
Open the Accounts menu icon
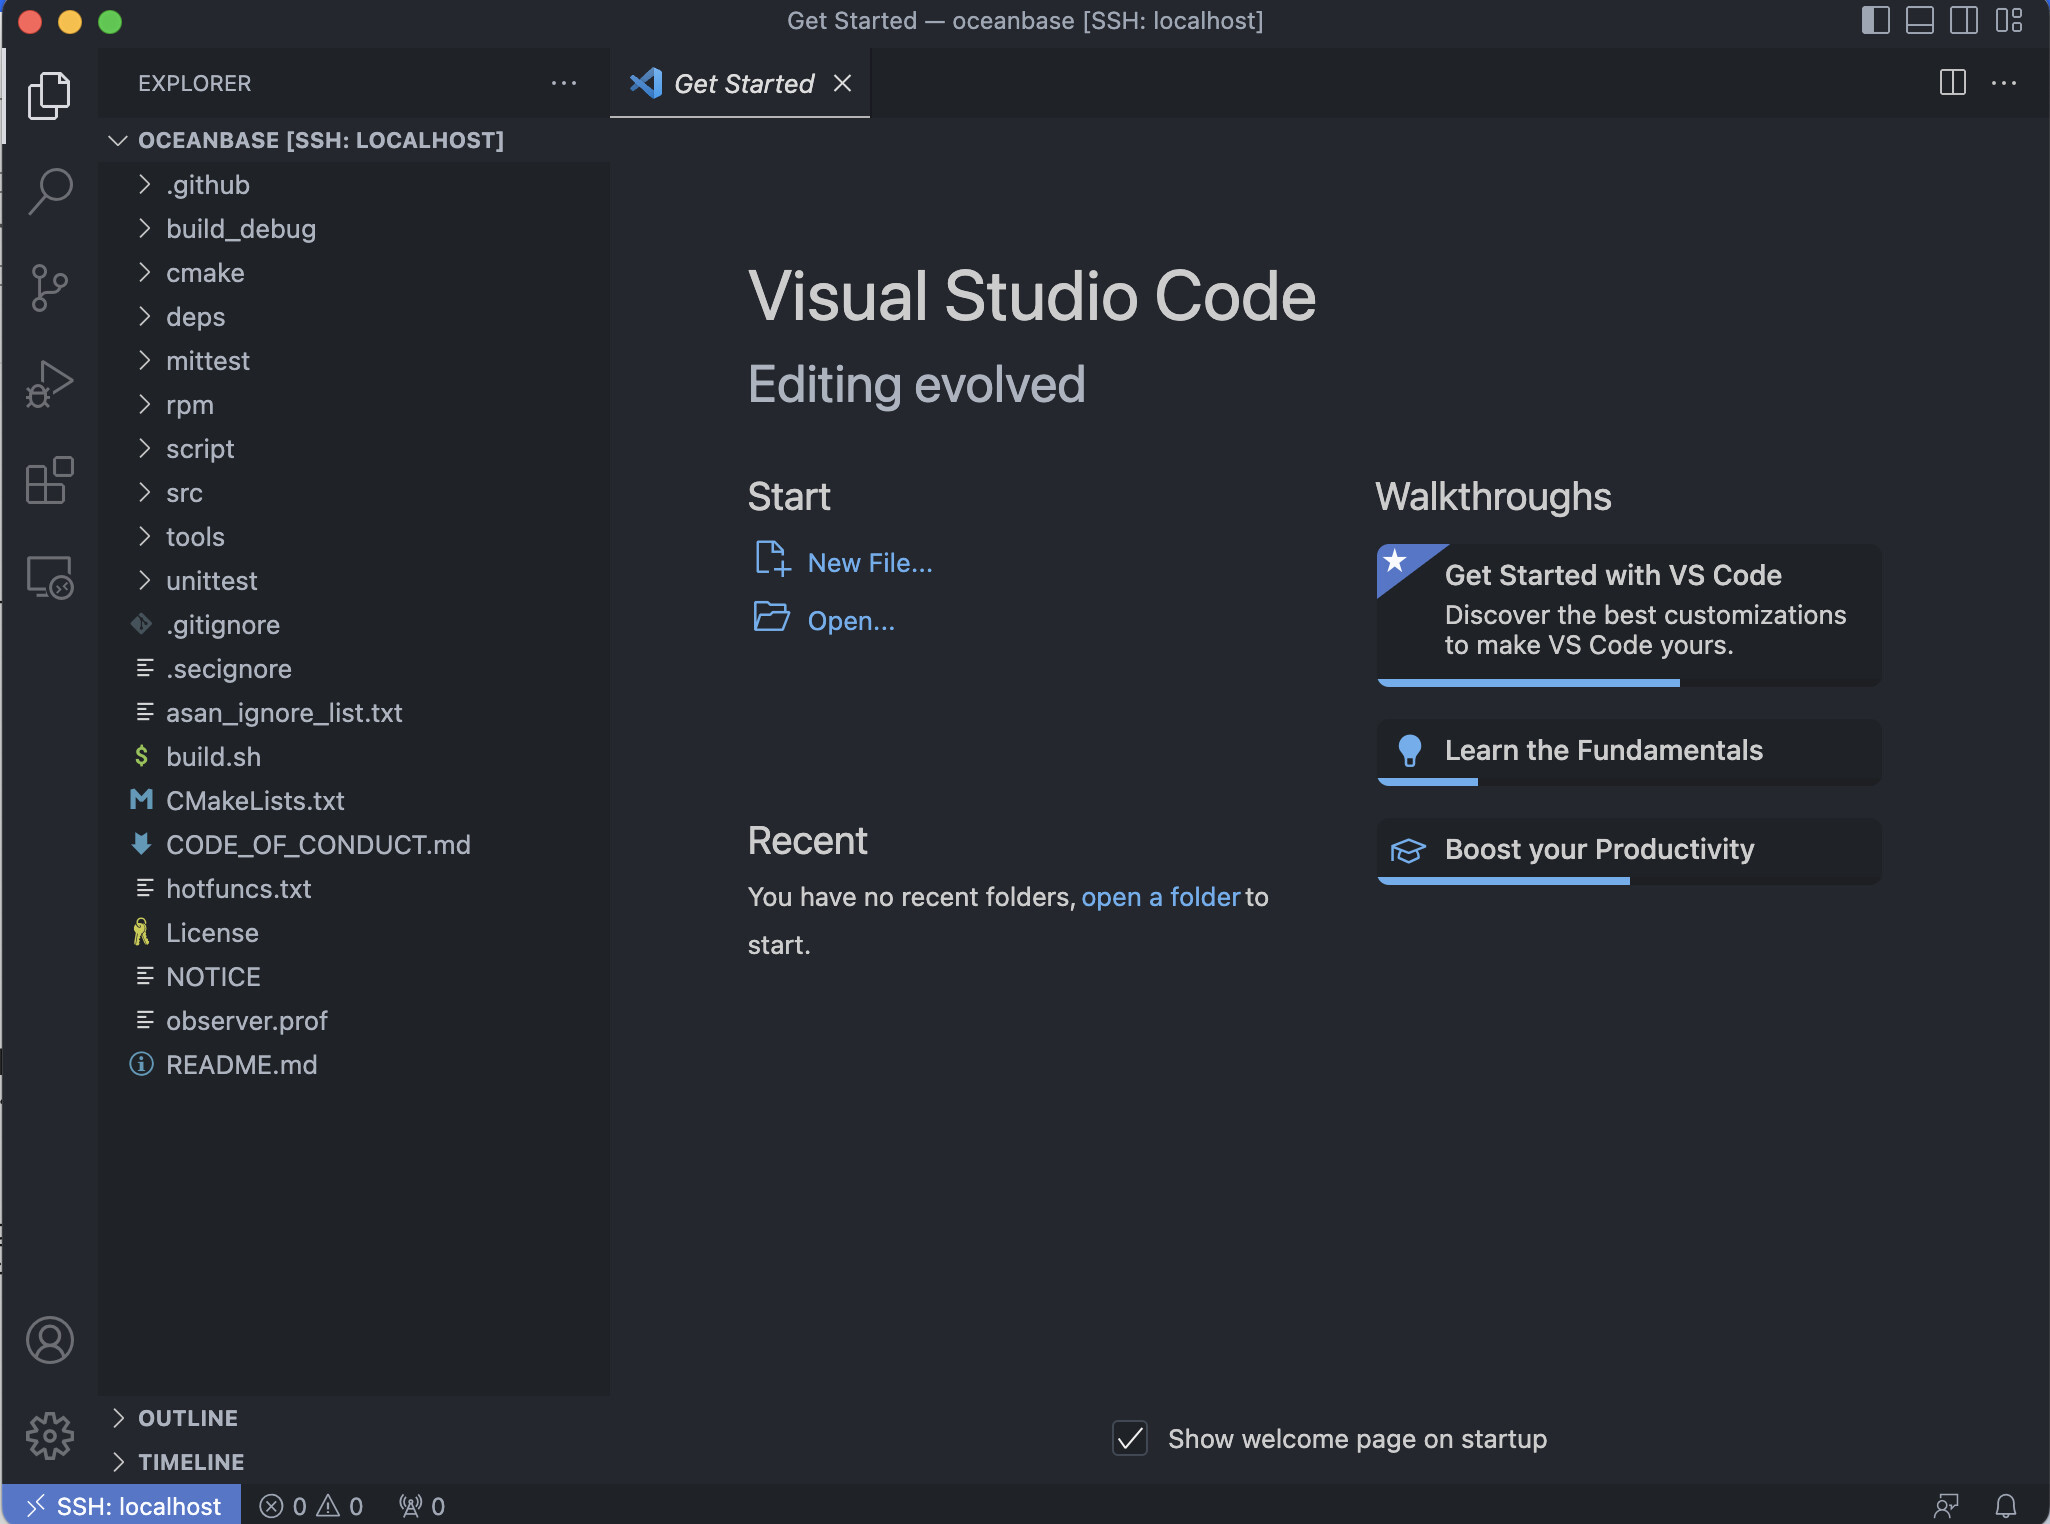49,1340
